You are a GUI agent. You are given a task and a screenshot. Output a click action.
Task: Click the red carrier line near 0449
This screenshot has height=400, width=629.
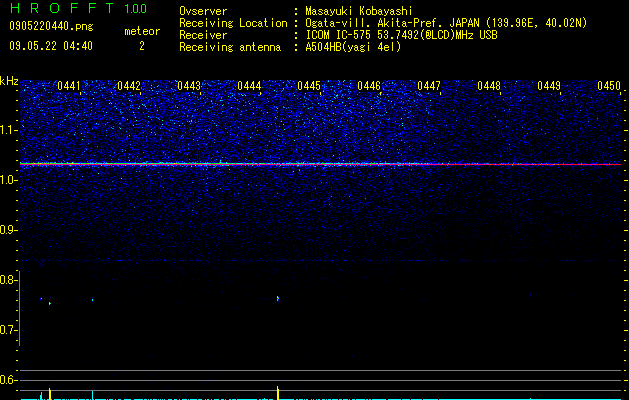tap(549, 164)
